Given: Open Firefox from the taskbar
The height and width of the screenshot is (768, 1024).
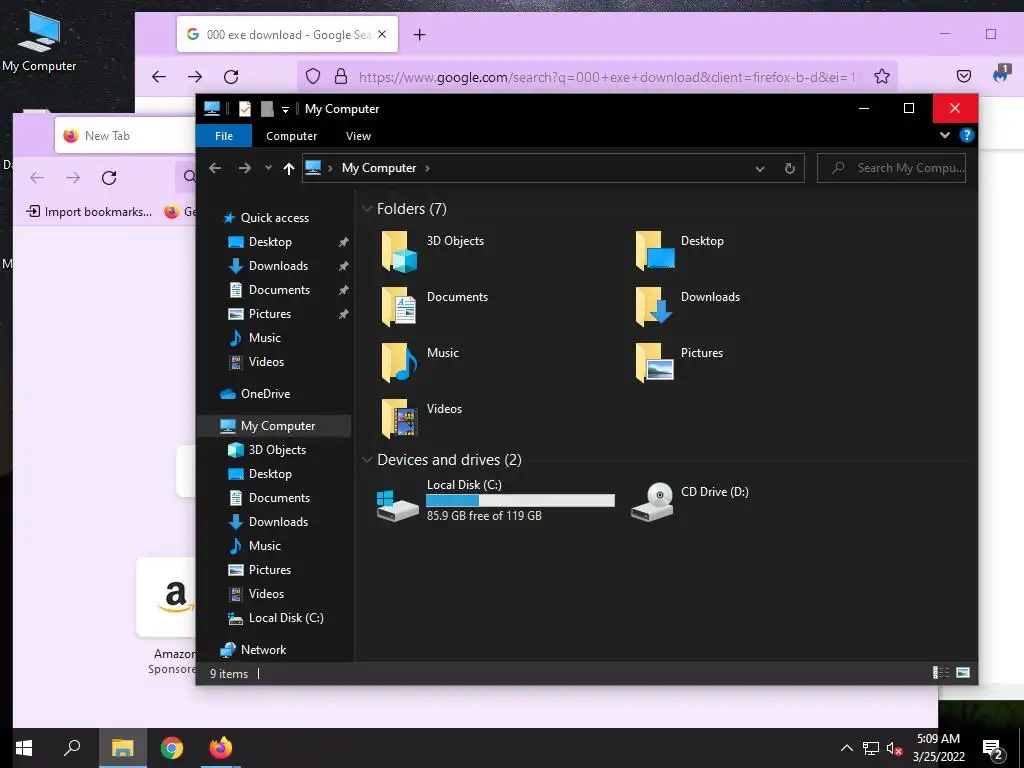Looking at the screenshot, I should 221,748.
